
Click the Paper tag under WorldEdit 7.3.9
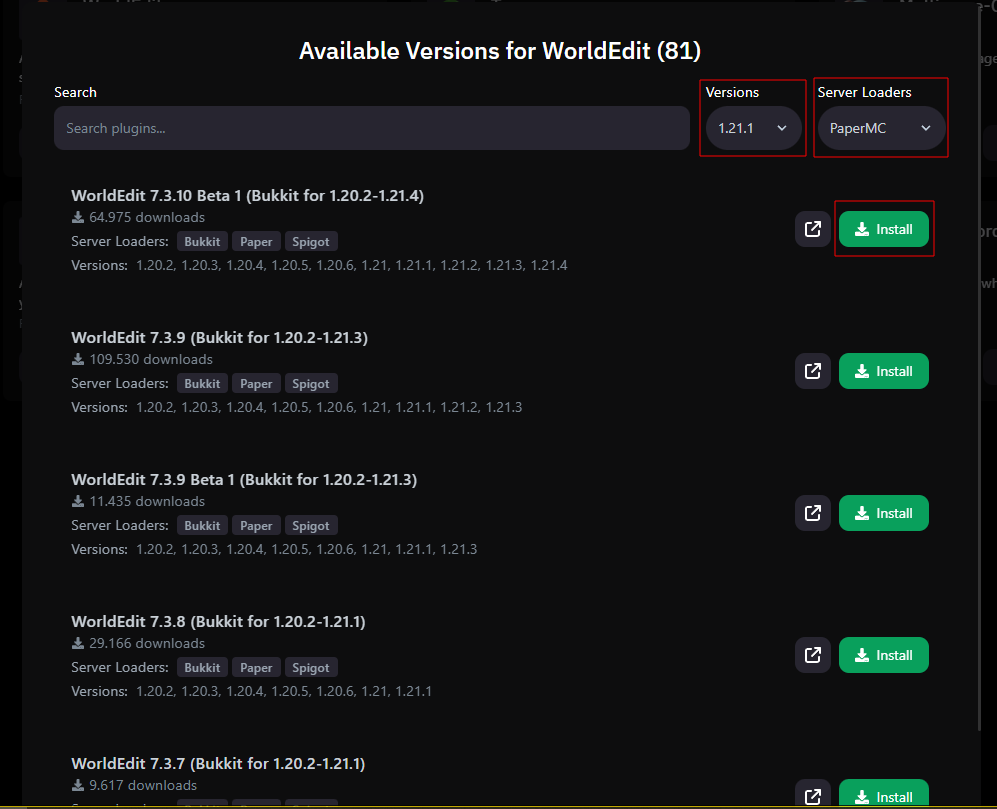256,383
